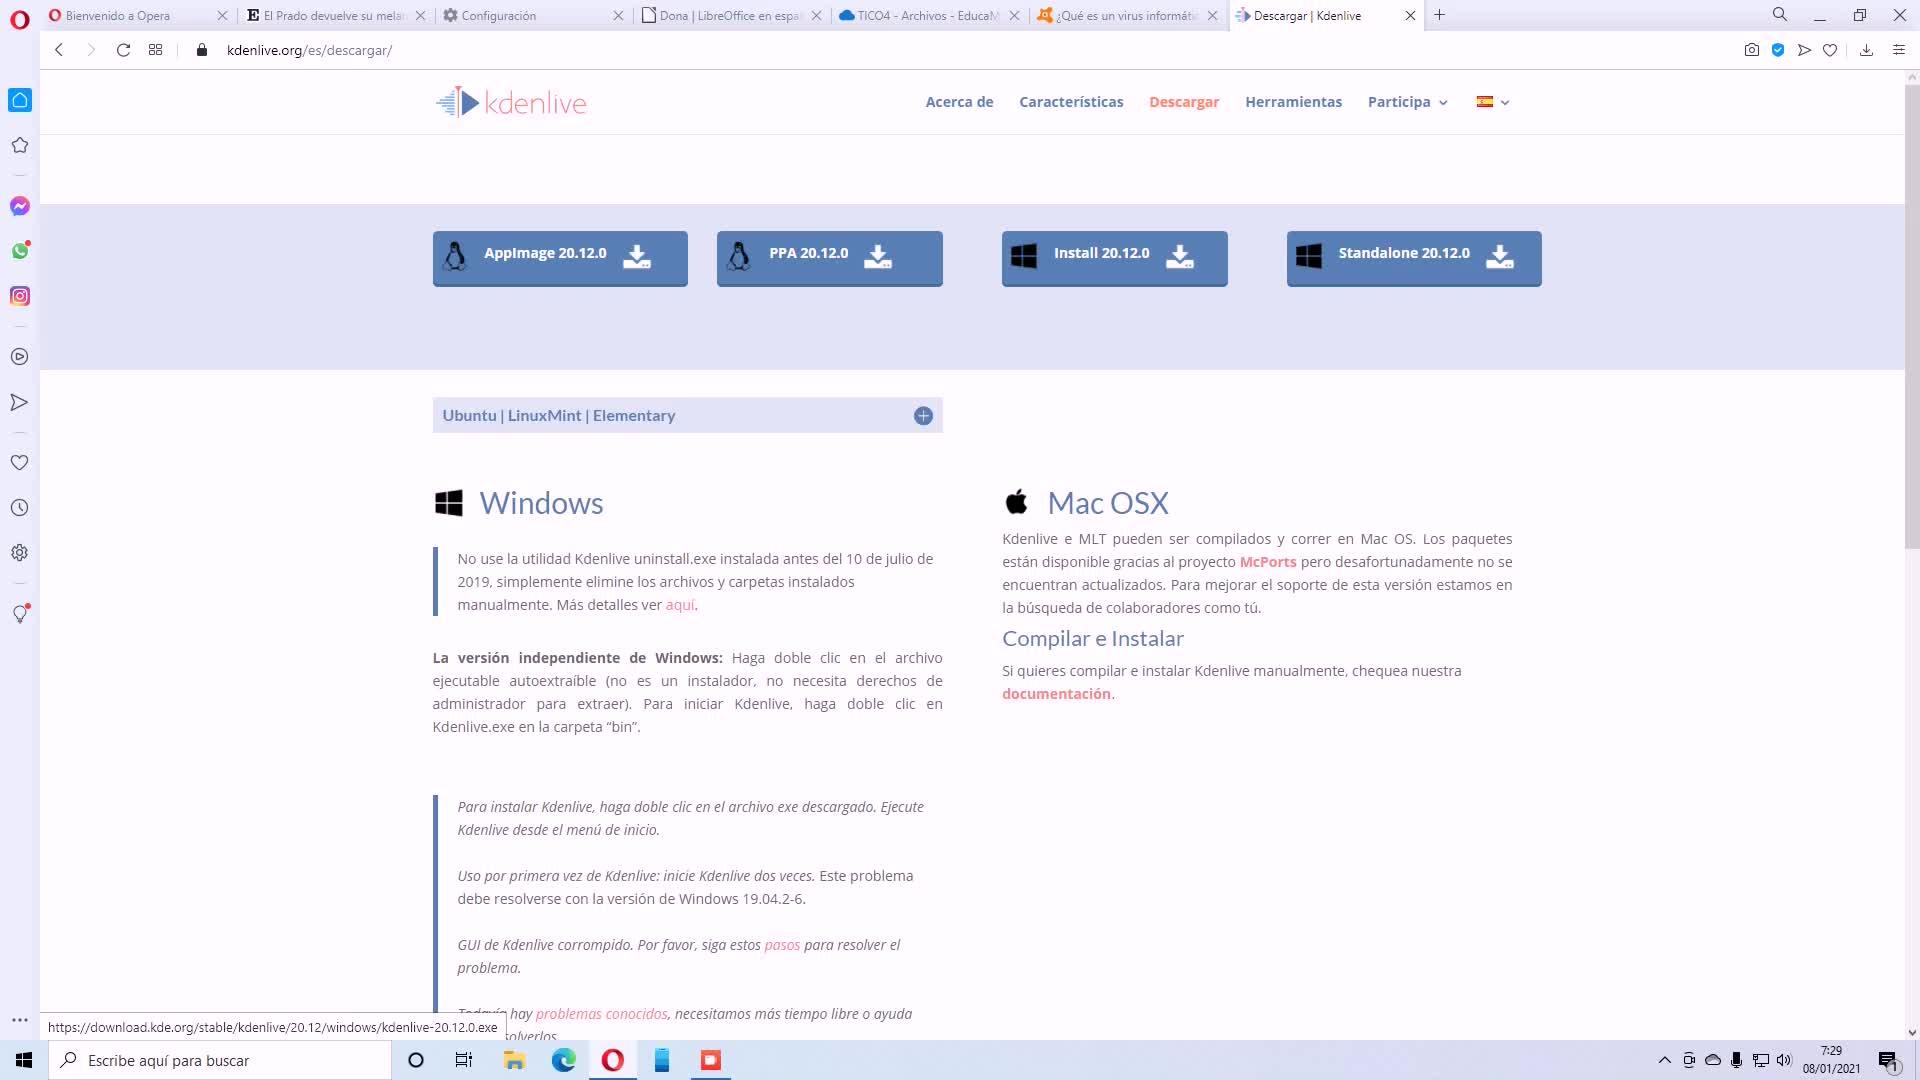The height and width of the screenshot is (1080, 1920).
Task: Click the snapshot camera icon in address bar
Action: [x=1751, y=50]
